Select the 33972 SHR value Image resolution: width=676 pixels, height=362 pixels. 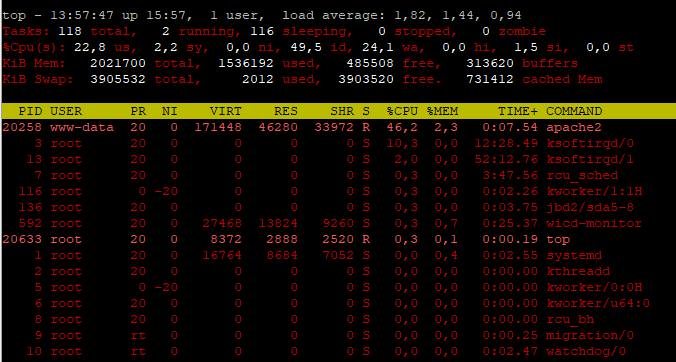point(334,127)
